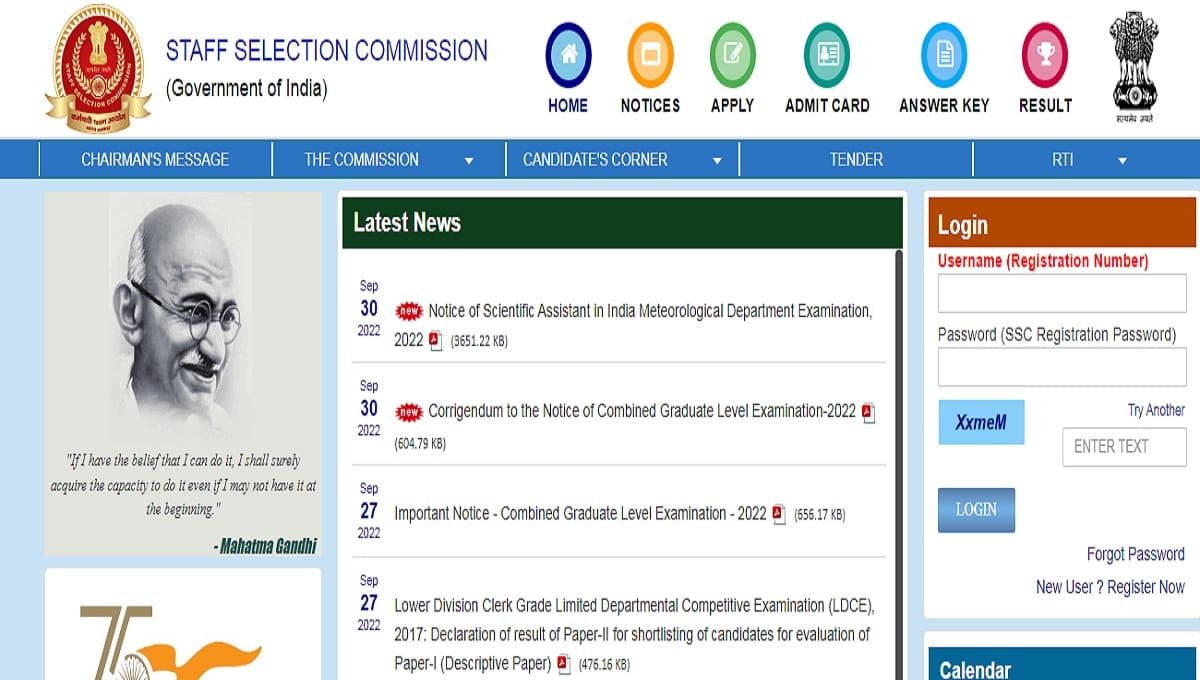Expand the RTI dropdown menu
1200x680 pixels.
pos(1087,160)
